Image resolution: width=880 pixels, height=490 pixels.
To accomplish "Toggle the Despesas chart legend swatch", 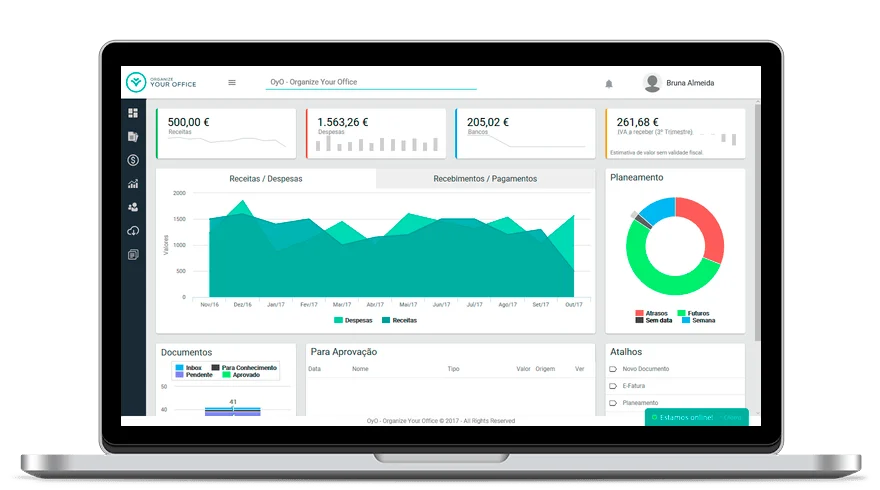I will [338, 320].
